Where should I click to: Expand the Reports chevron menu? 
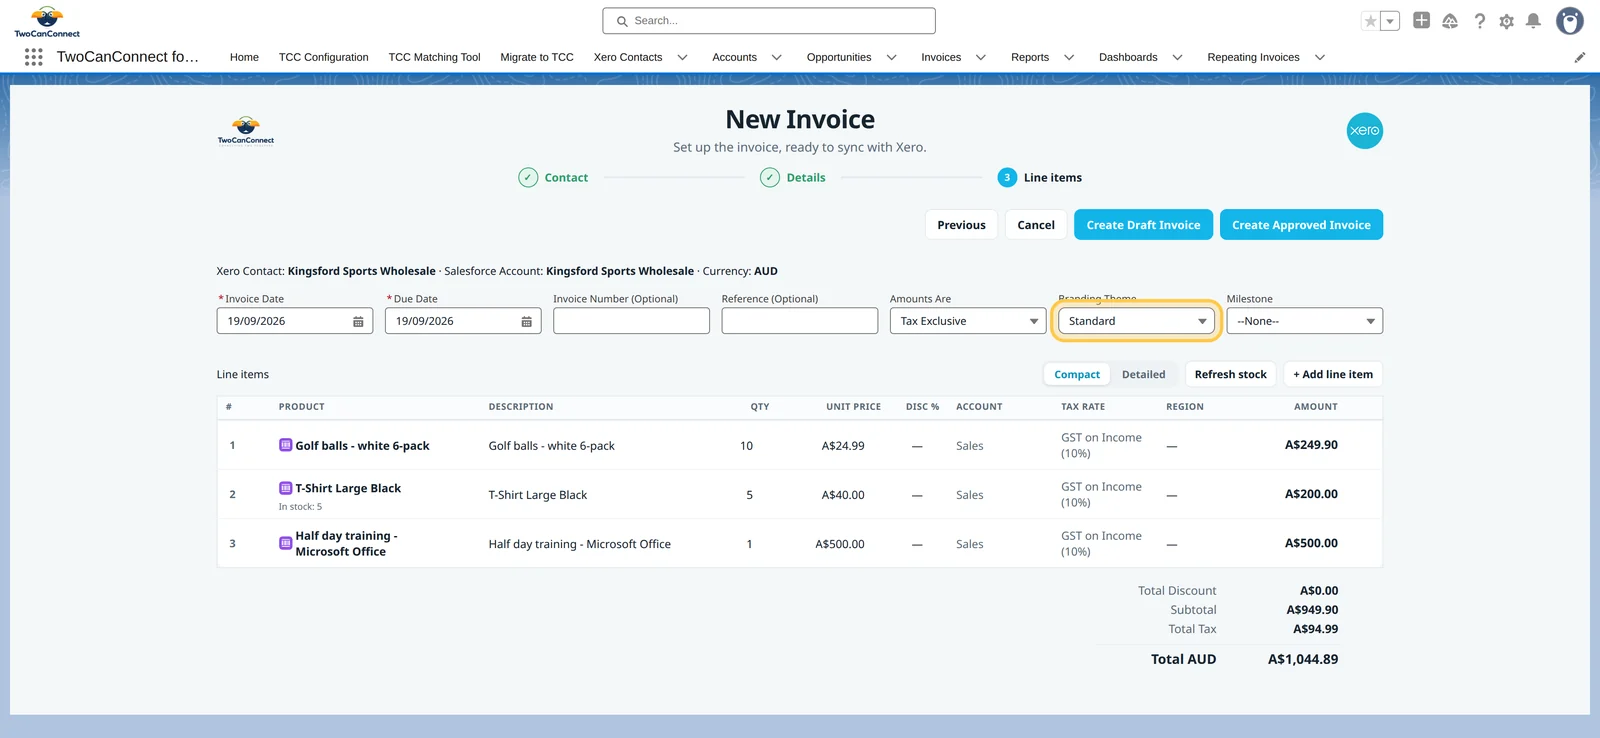[1068, 57]
